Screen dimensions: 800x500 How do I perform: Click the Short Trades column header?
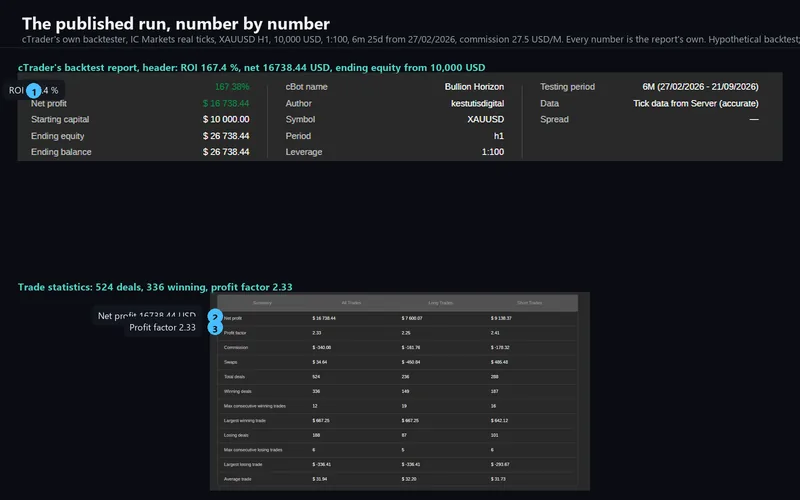click(530, 303)
